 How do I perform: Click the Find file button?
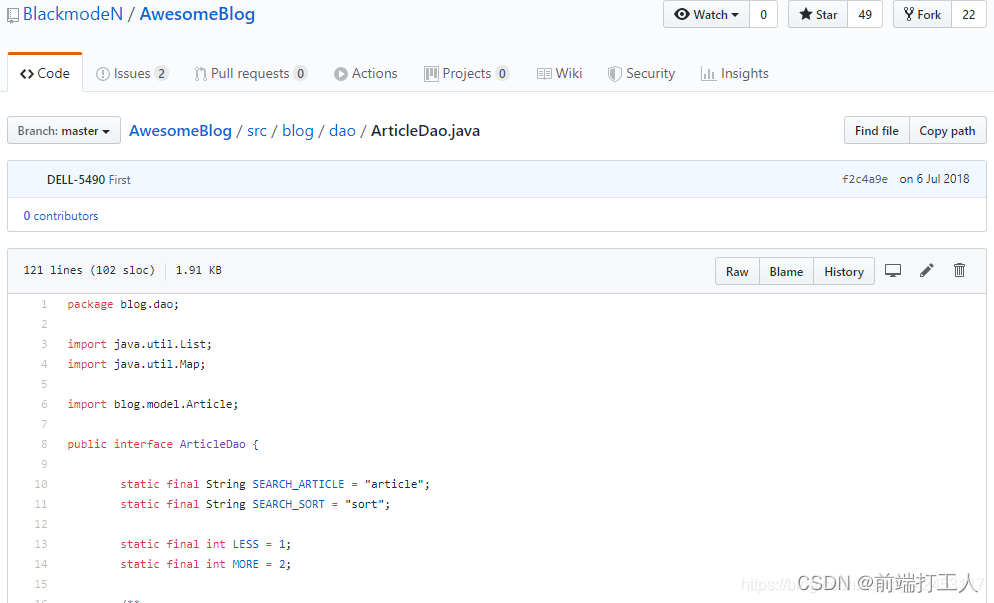[877, 131]
